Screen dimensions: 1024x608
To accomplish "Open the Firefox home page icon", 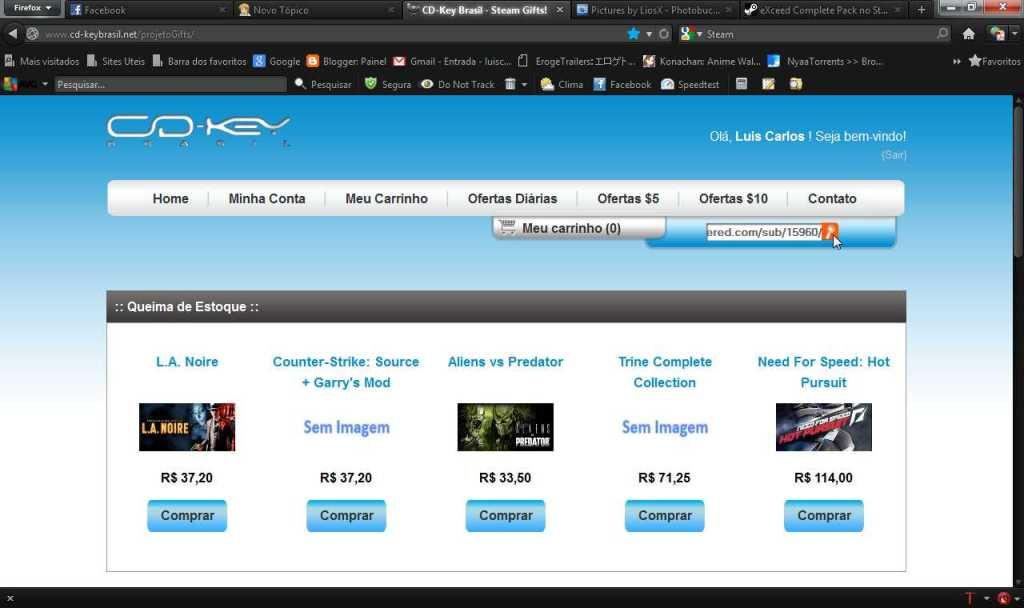I will point(968,34).
